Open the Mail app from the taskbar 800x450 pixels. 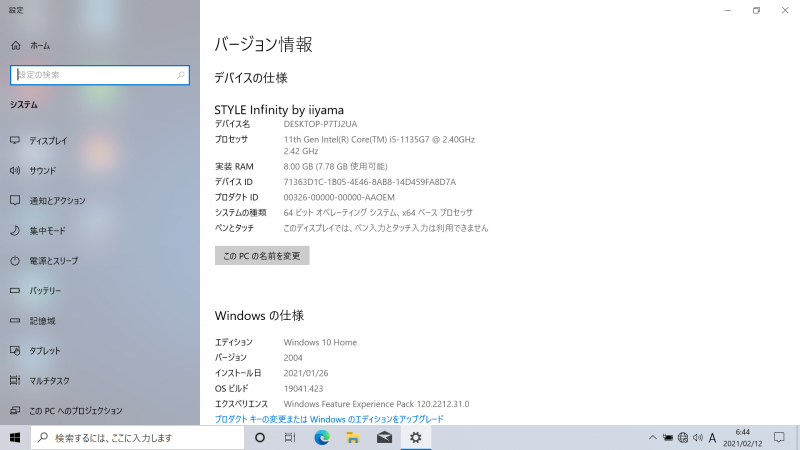pyautogui.click(x=385, y=438)
